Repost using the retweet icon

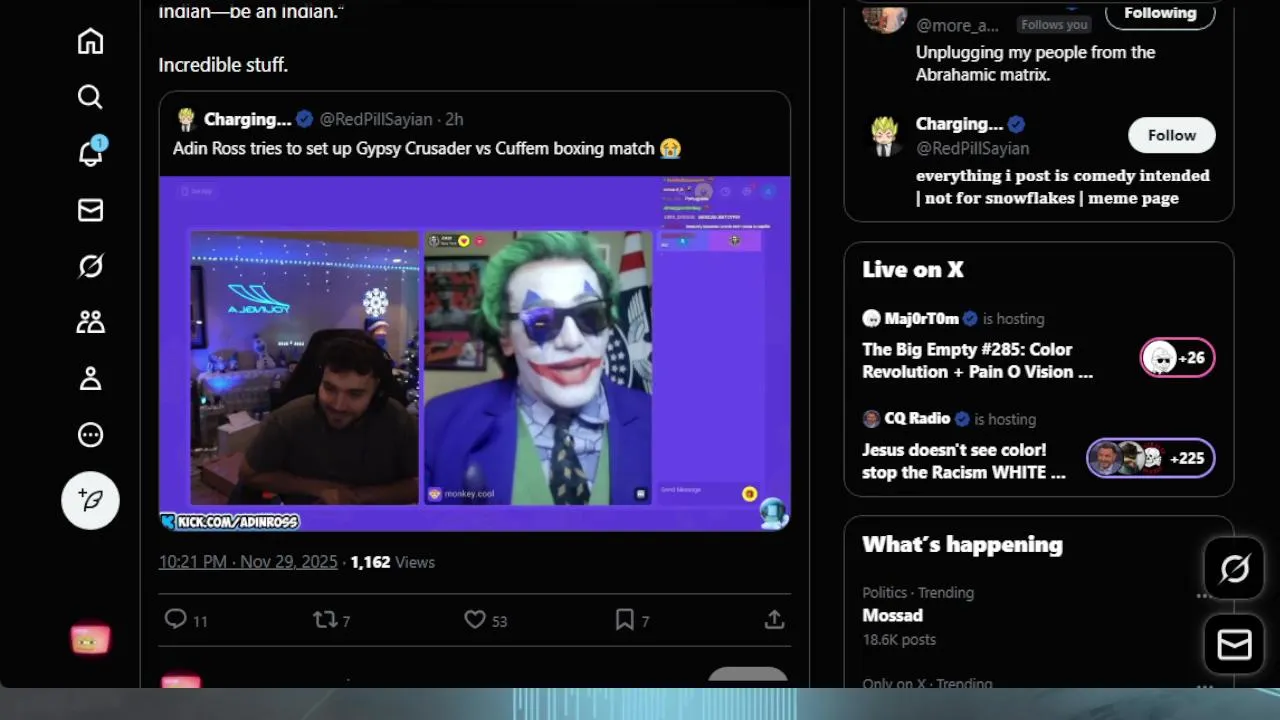pyautogui.click(x=325, y=620)
